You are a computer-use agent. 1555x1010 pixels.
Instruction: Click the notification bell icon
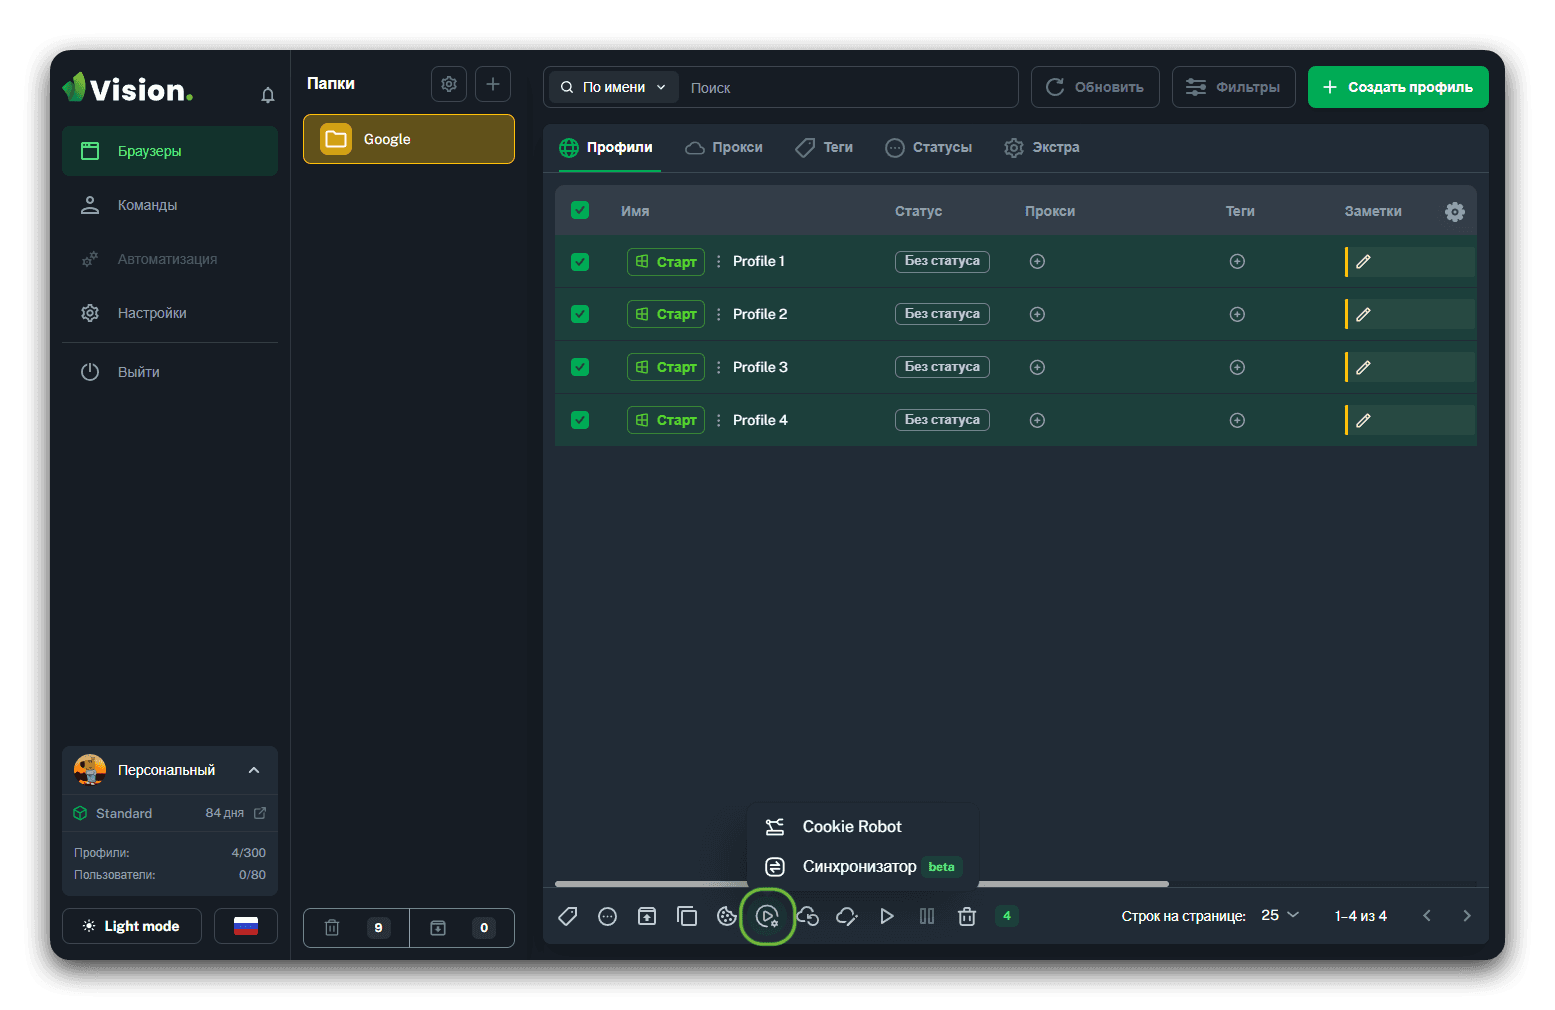pyautogui.click(x=268, y=95)
